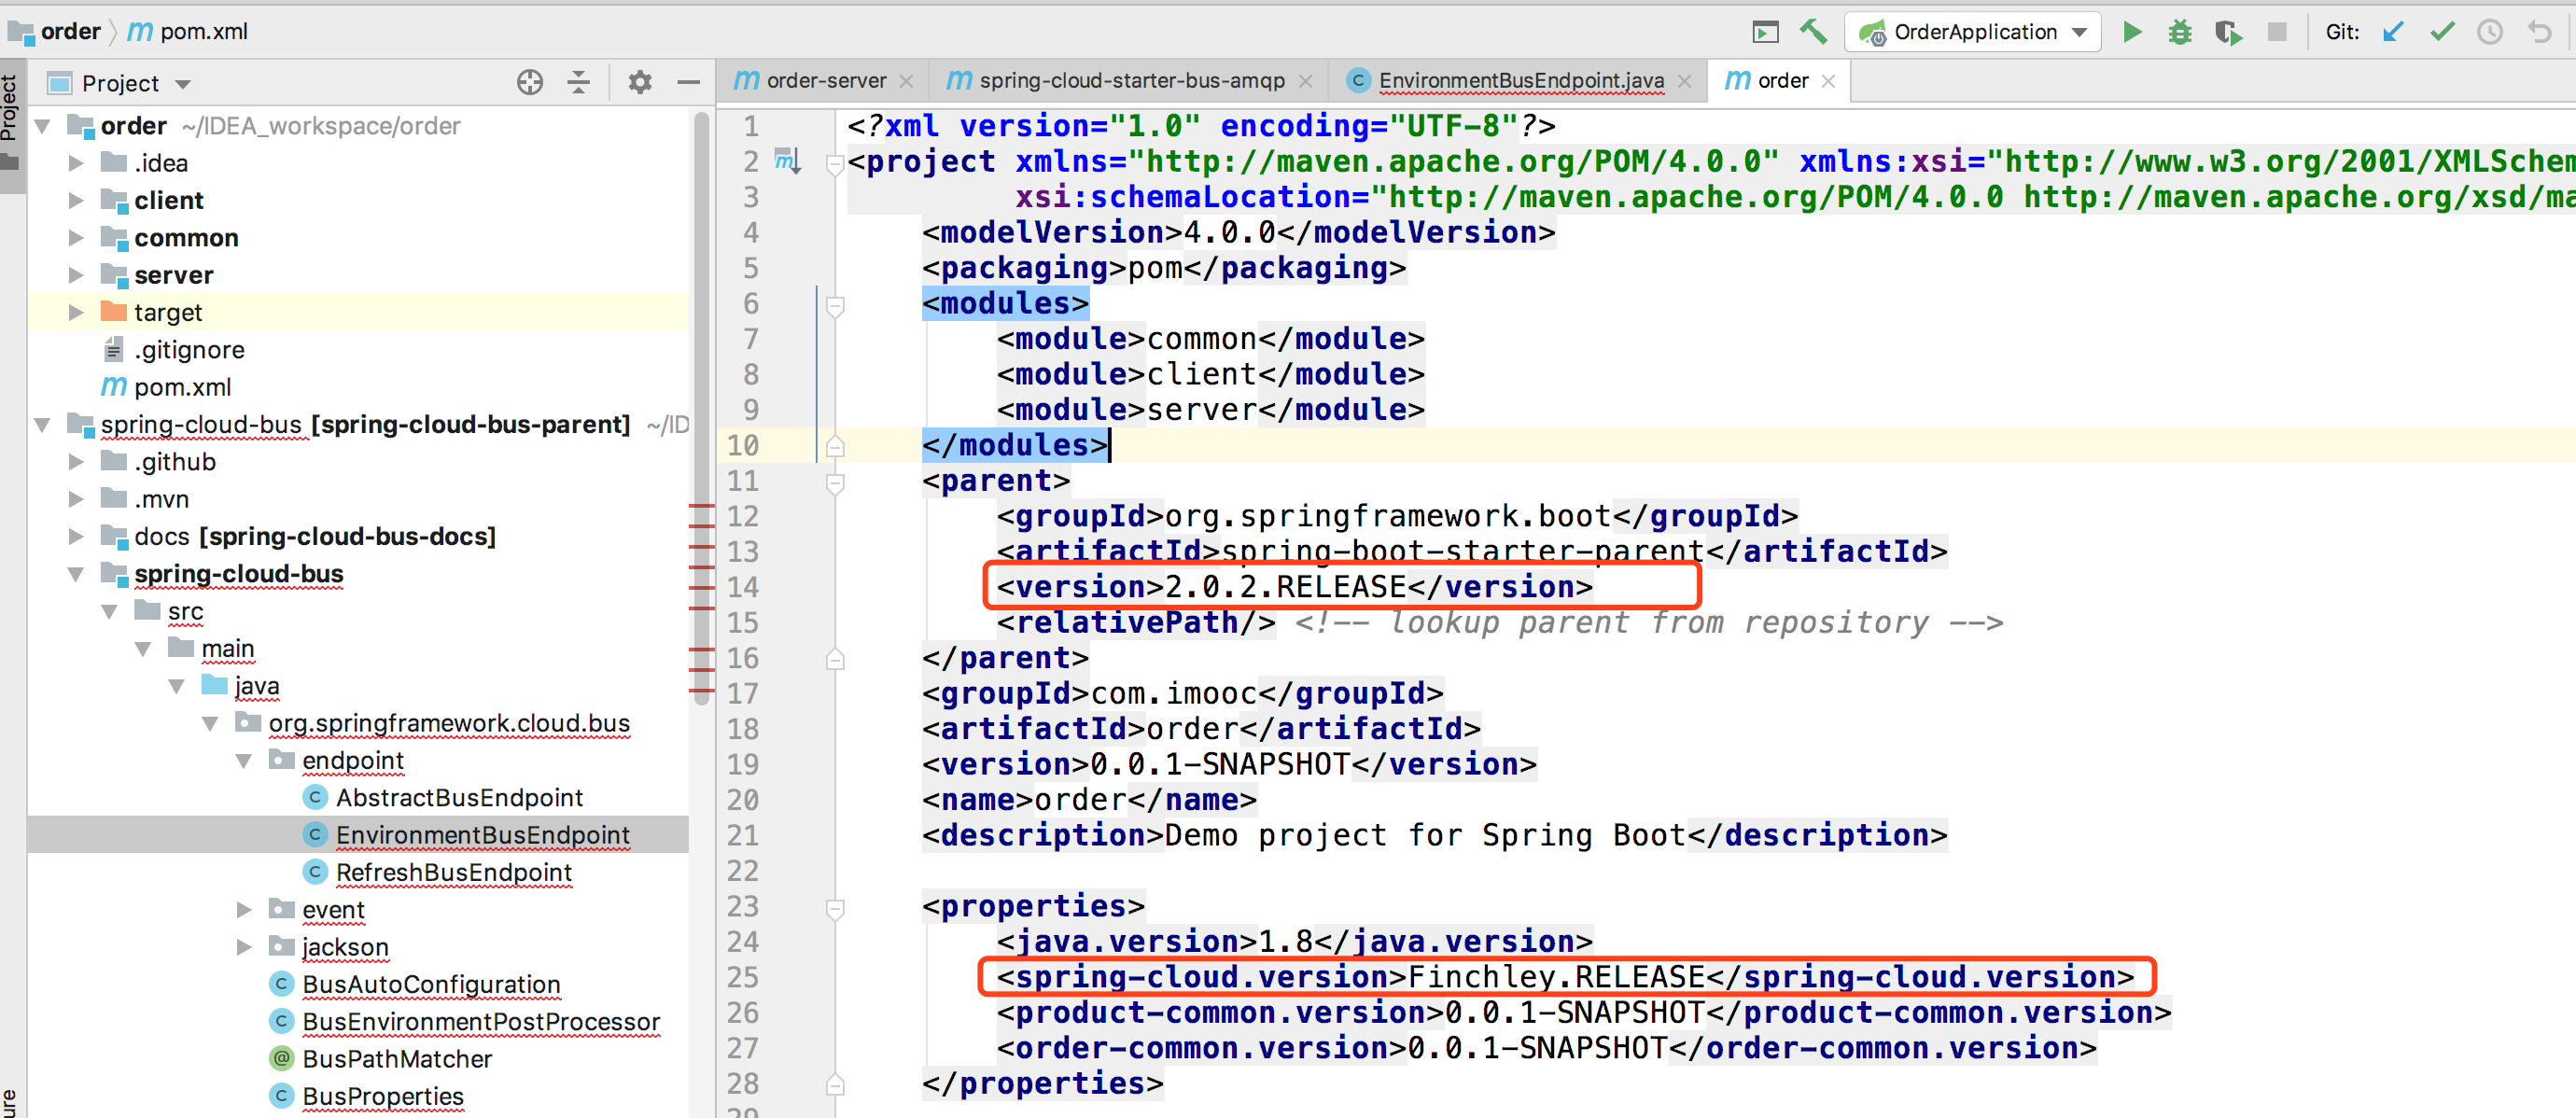Image resolution: width=2576 pixels, height=1118 pixels.
Task: Click 0.0.1-SNAPSHOT on line 19
Action: (x=1220, y=764)
